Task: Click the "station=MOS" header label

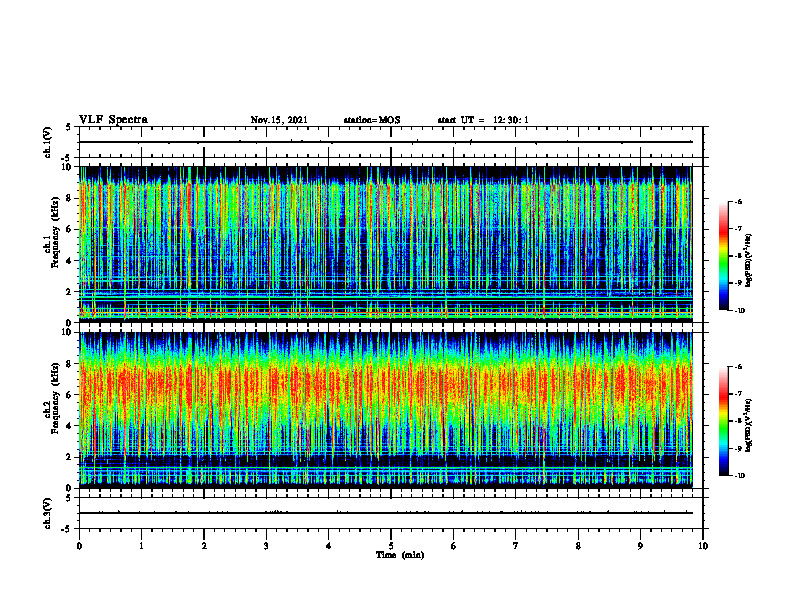Action: click(372, 120)
